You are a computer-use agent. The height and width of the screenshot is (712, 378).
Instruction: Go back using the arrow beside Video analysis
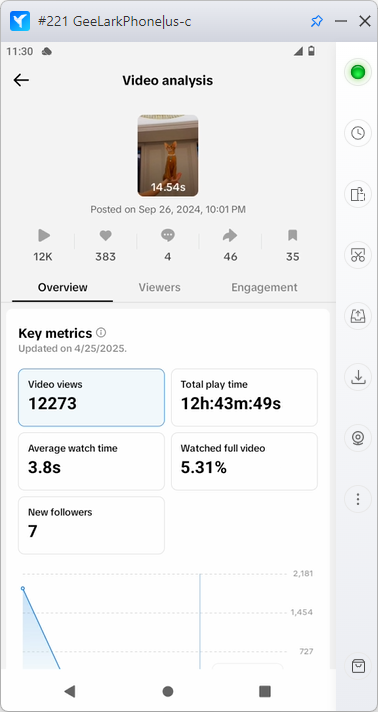pyautogui.click(x=21, y=80)
